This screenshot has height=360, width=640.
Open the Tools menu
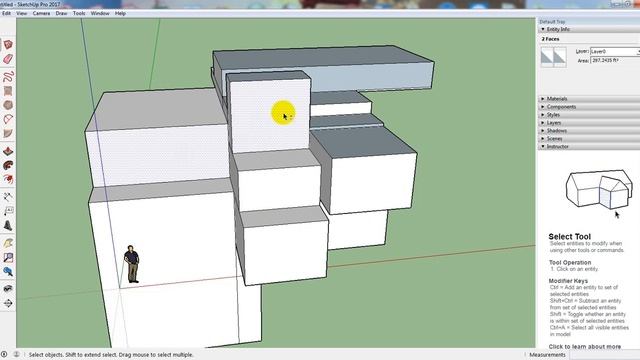pyautogui.click(x=79, y=13)
